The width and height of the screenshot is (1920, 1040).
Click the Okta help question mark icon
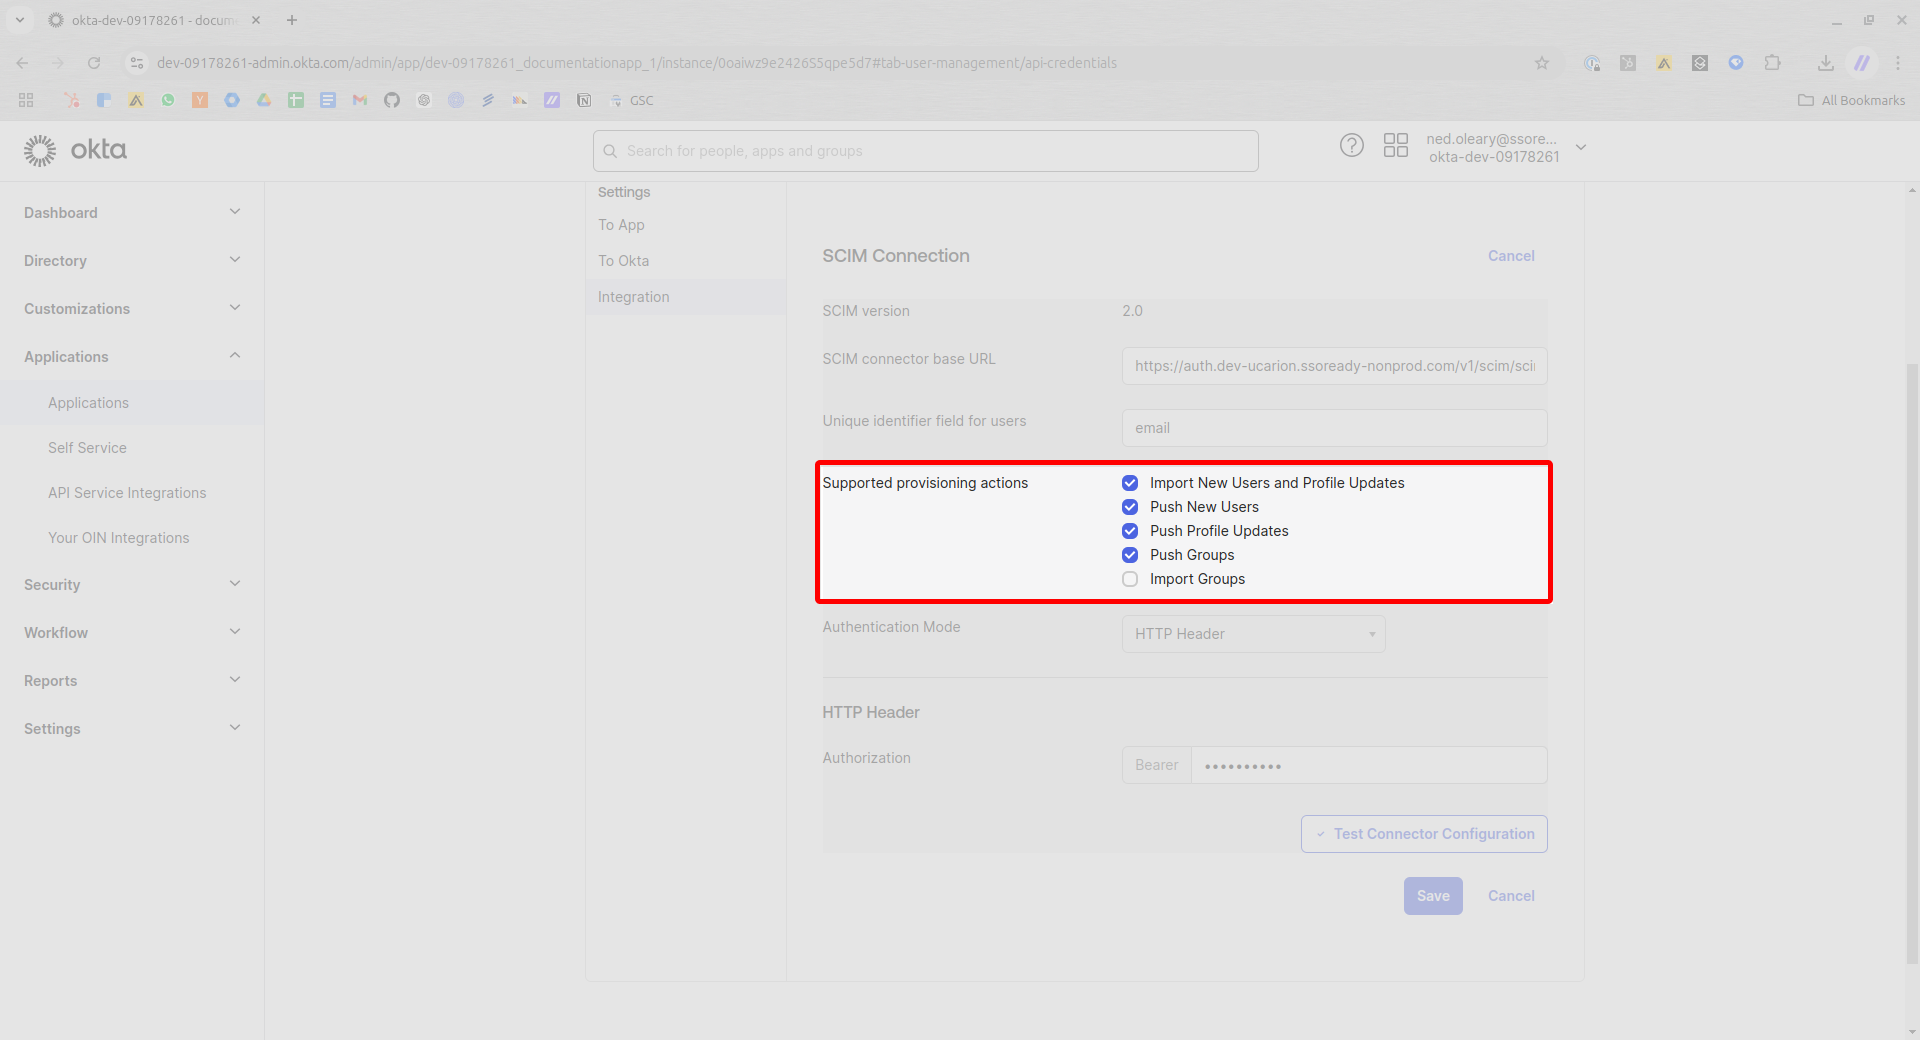tap(1351, 146)
